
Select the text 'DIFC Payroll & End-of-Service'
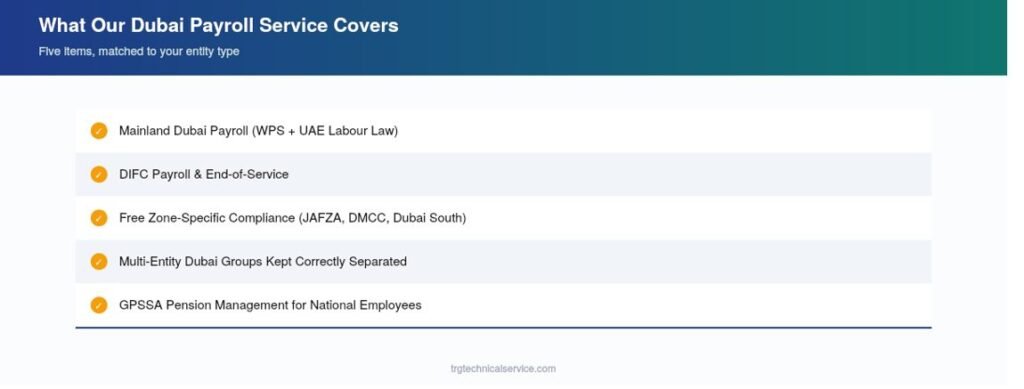point(204,174)
